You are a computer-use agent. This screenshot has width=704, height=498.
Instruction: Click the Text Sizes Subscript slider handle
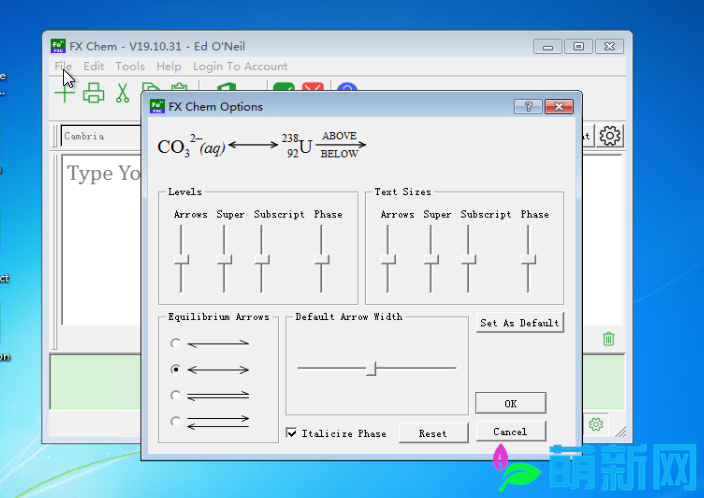point(468,260)
